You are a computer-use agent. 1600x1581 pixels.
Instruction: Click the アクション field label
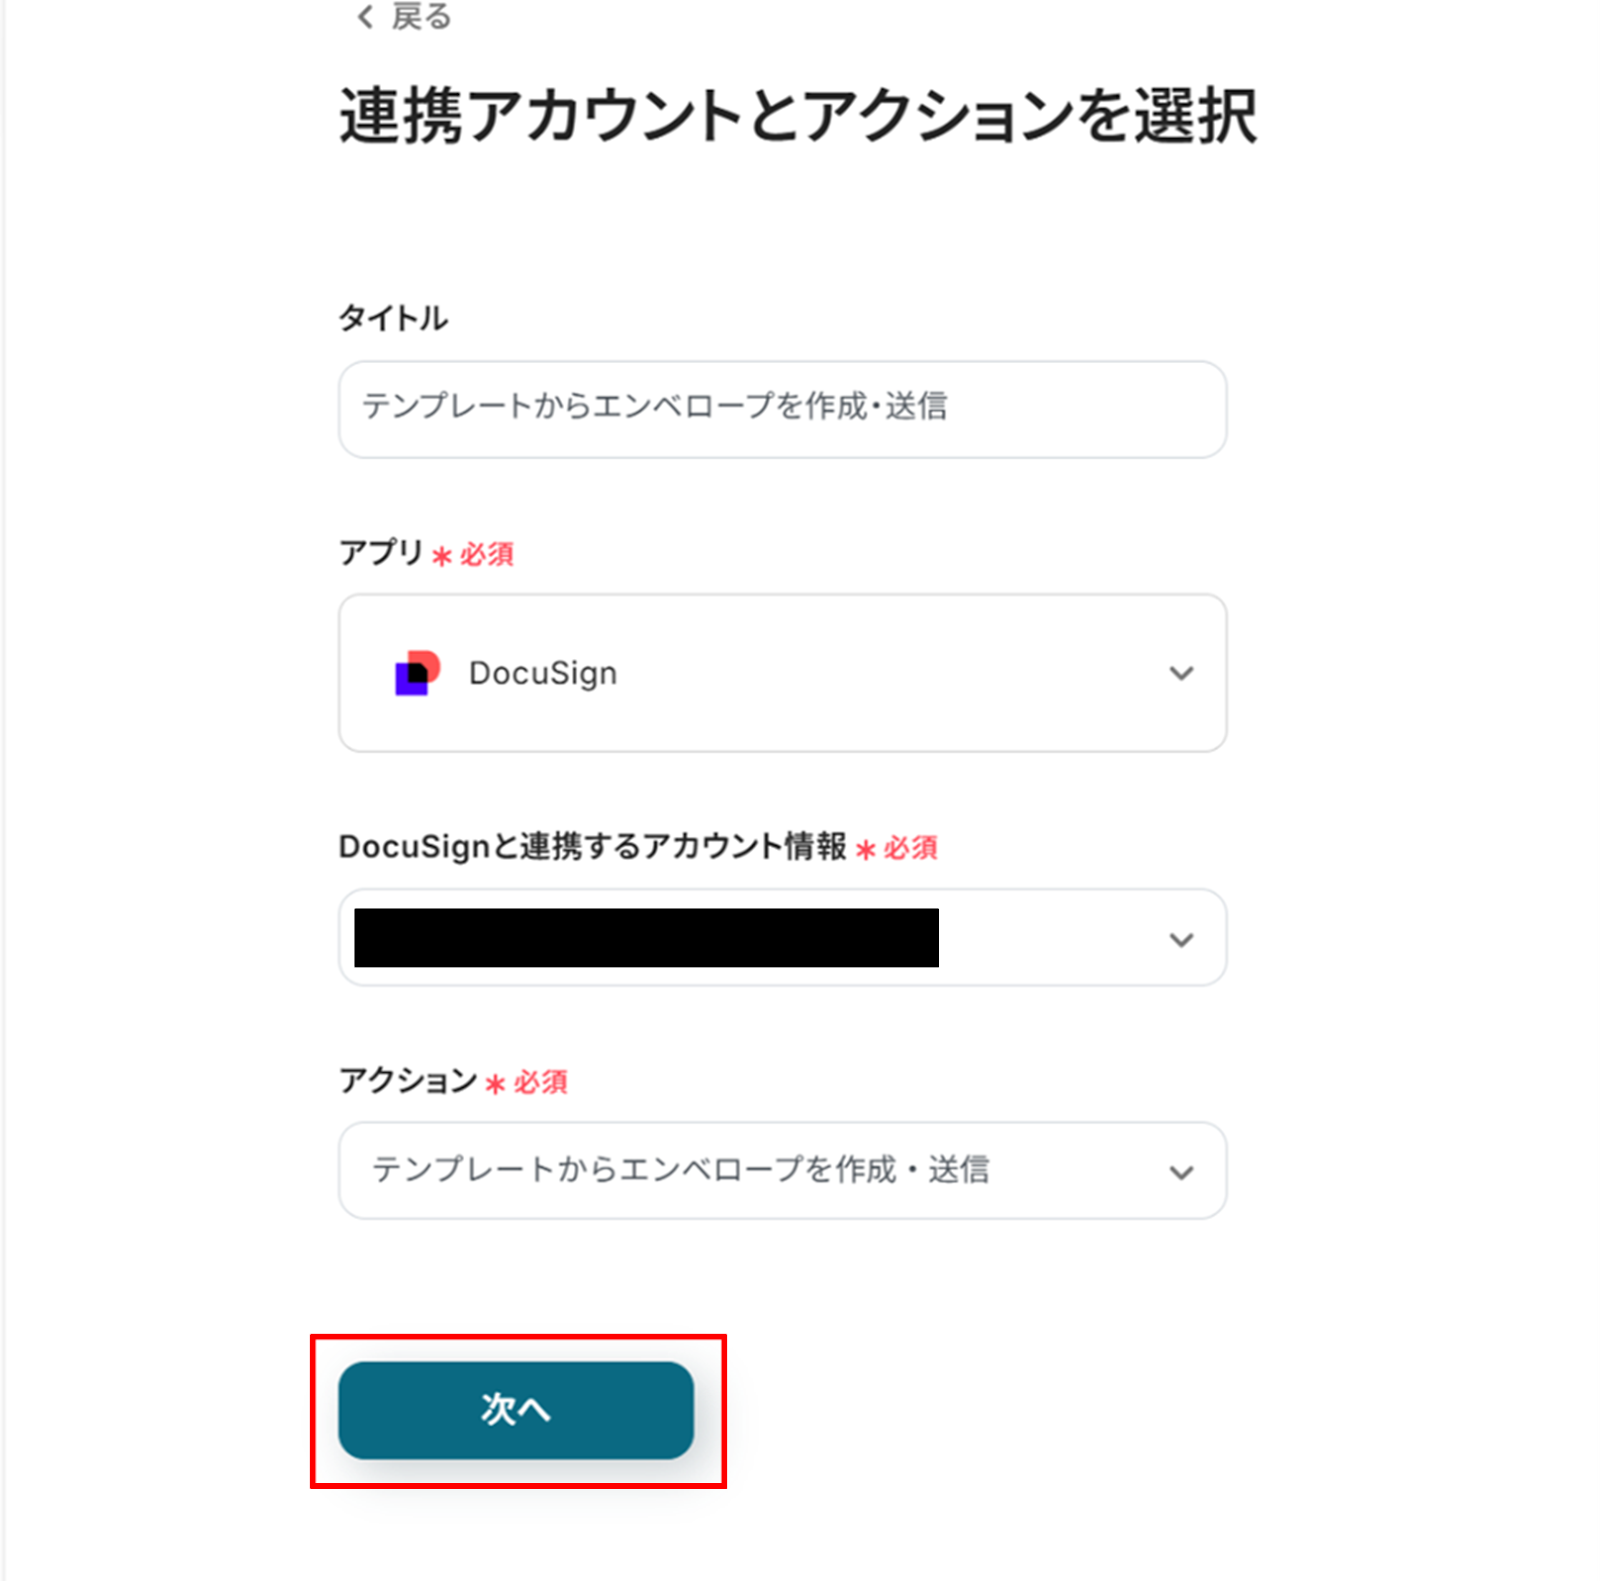[x=408, y=1081]
